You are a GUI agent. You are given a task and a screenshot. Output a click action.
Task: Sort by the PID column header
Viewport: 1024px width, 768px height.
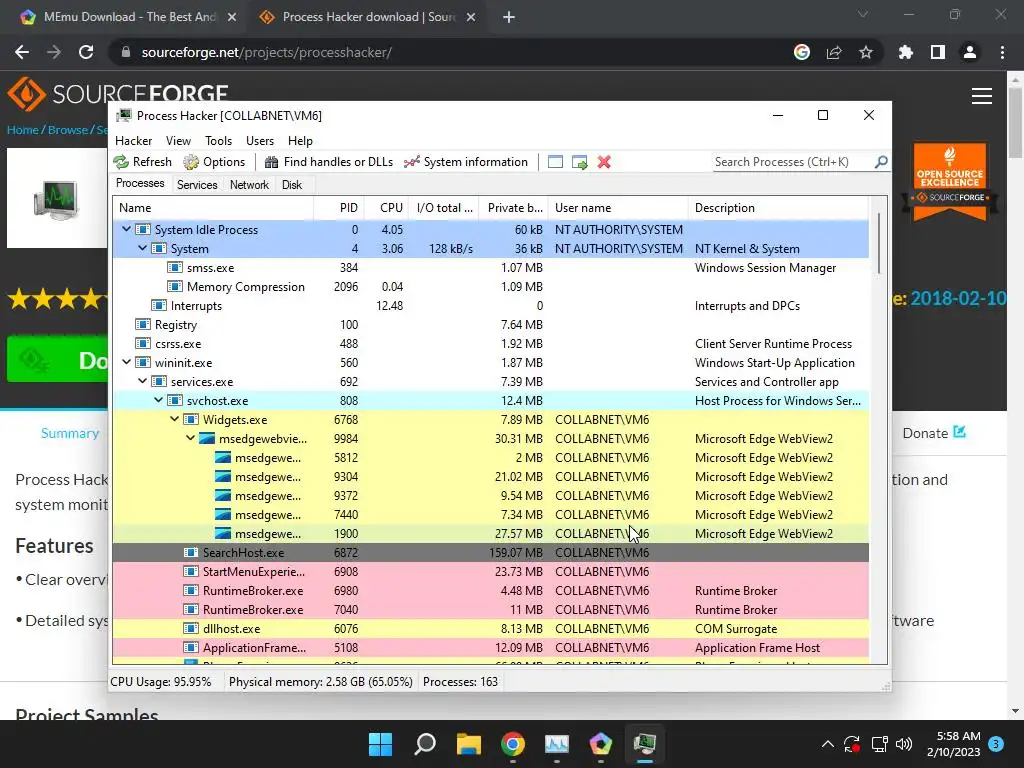click(339, 208)
